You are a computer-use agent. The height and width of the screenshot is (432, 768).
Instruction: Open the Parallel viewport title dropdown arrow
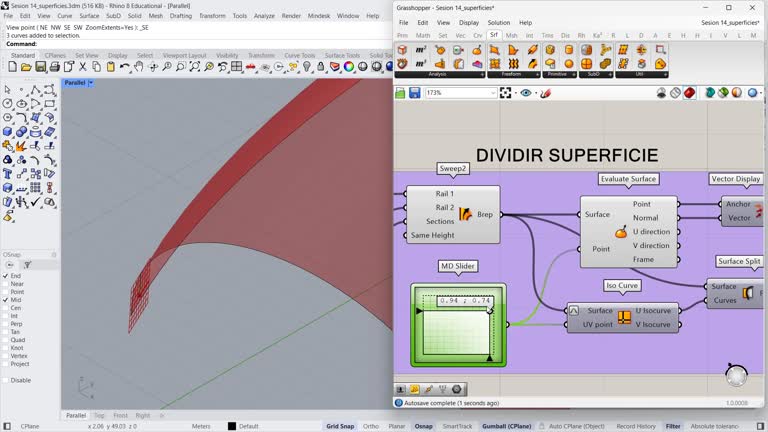tap(90, 83)
